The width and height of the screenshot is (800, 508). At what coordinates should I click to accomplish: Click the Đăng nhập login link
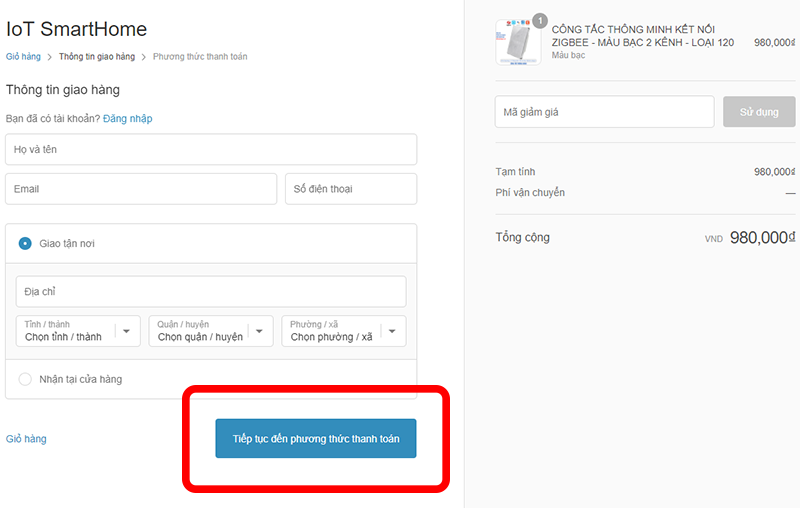pos(127,118)
